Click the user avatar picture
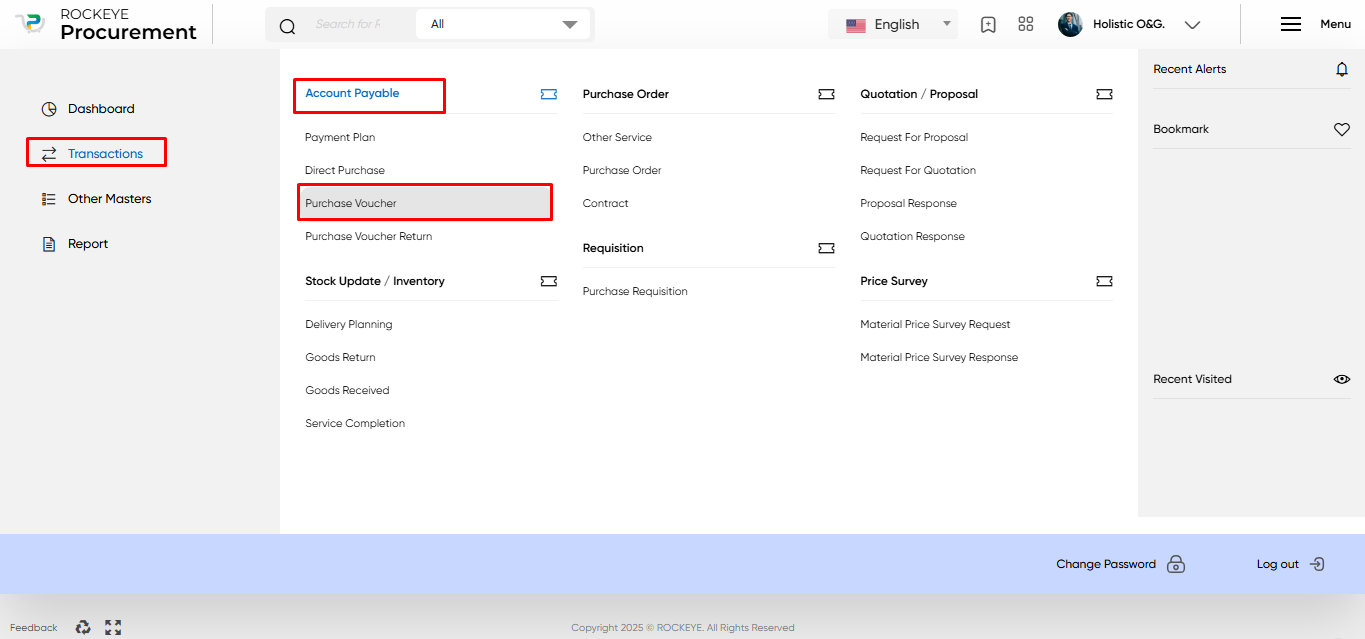 pos(1070,24)
